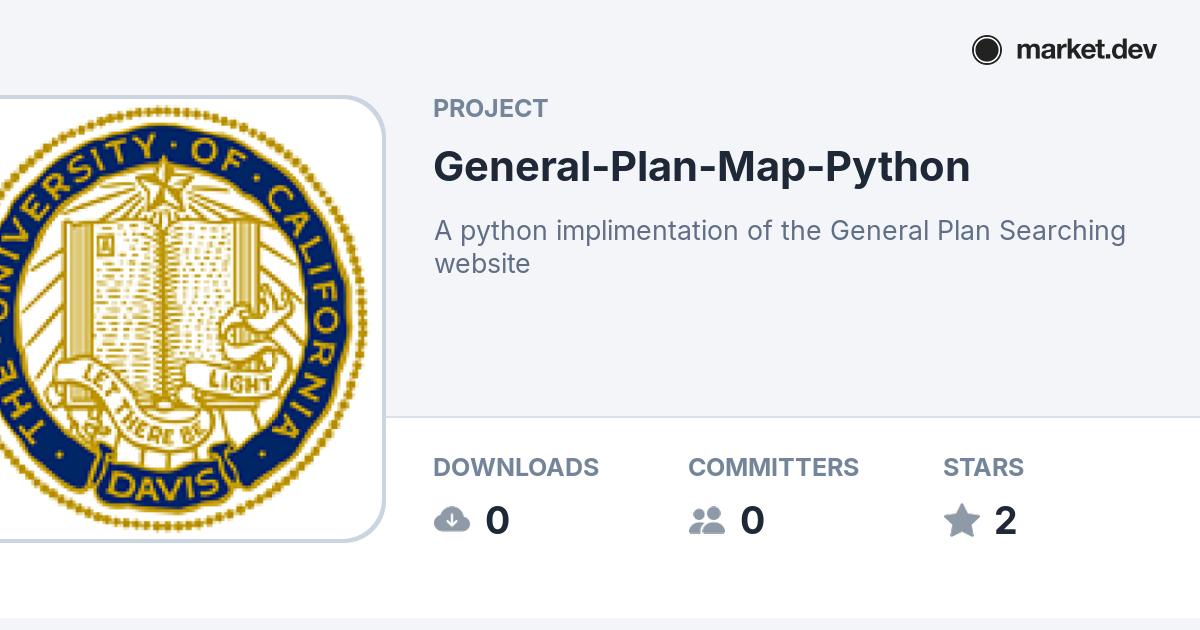Click the DOWNLOADS heading
The width and height of the screenshot is (1200, 630).
coord(515,467)
